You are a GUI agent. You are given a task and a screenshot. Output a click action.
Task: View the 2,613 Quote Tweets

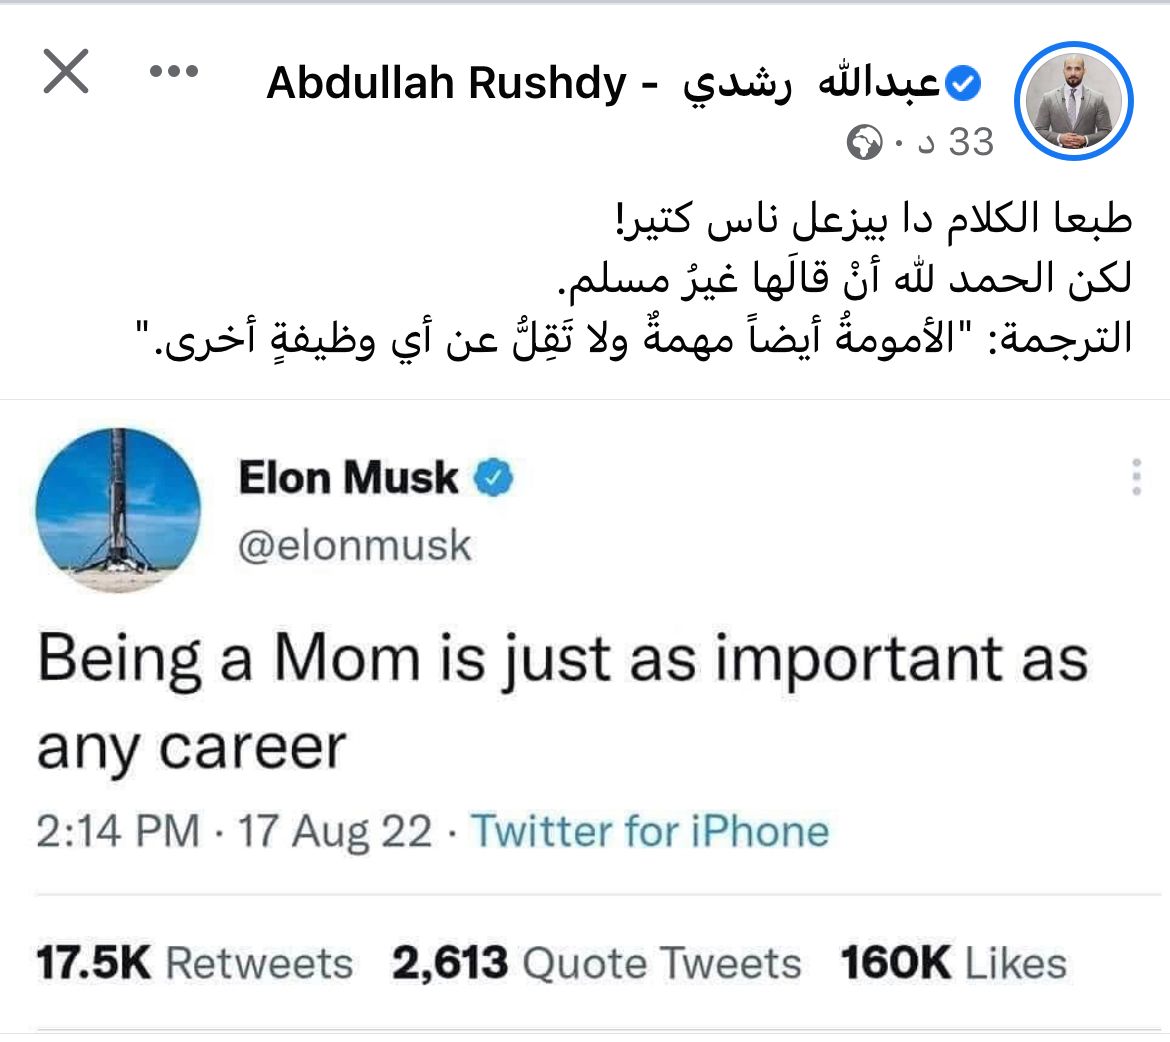[597, 964]
